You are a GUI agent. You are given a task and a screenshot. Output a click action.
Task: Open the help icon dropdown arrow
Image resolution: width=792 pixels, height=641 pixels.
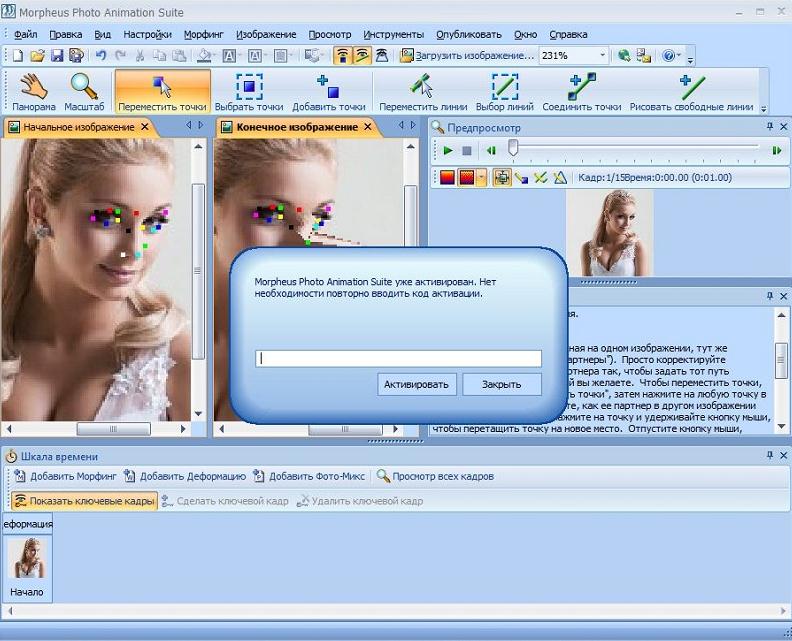[679, 56]
